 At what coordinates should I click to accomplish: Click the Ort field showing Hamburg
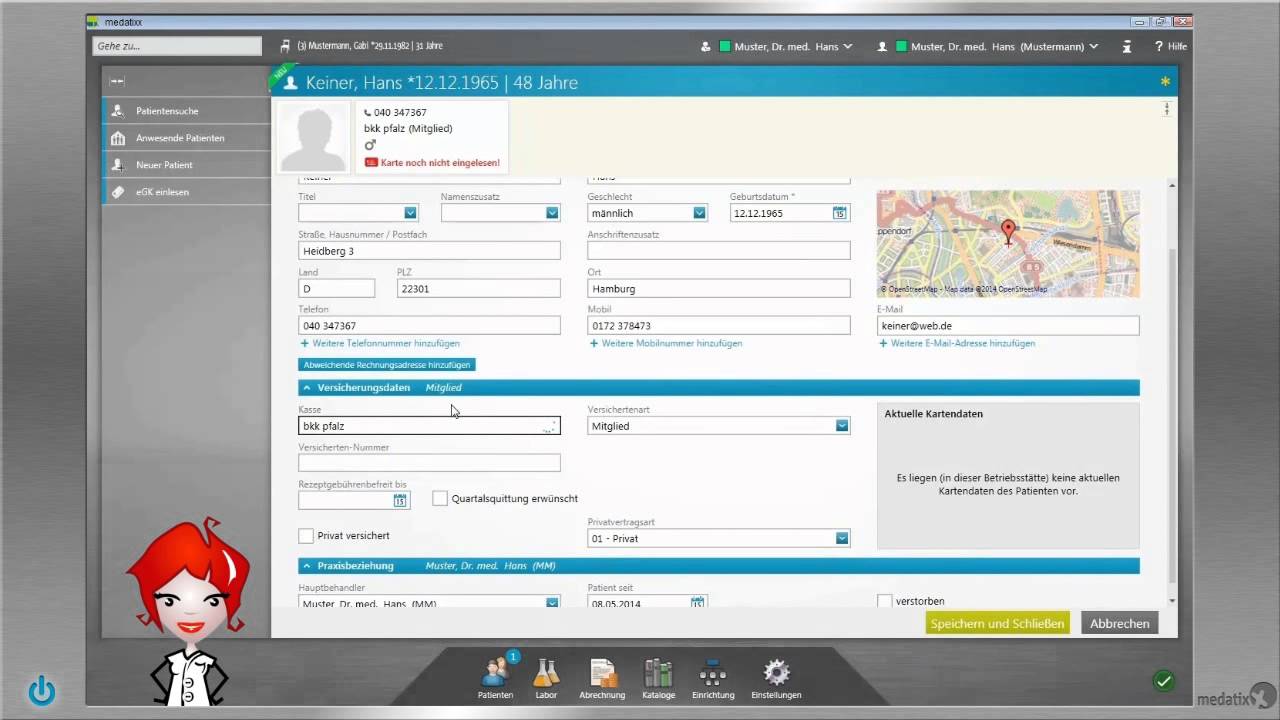(719, 288)
